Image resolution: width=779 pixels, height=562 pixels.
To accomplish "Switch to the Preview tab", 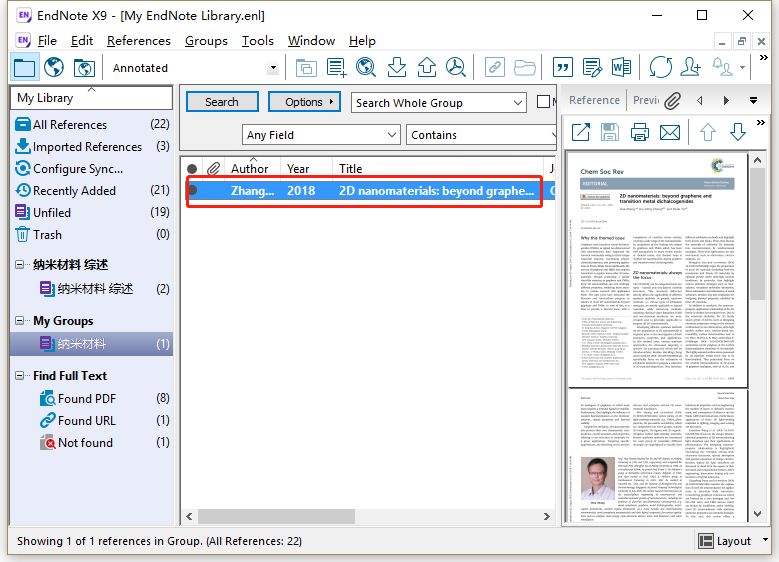I will [x=645, y=100].
